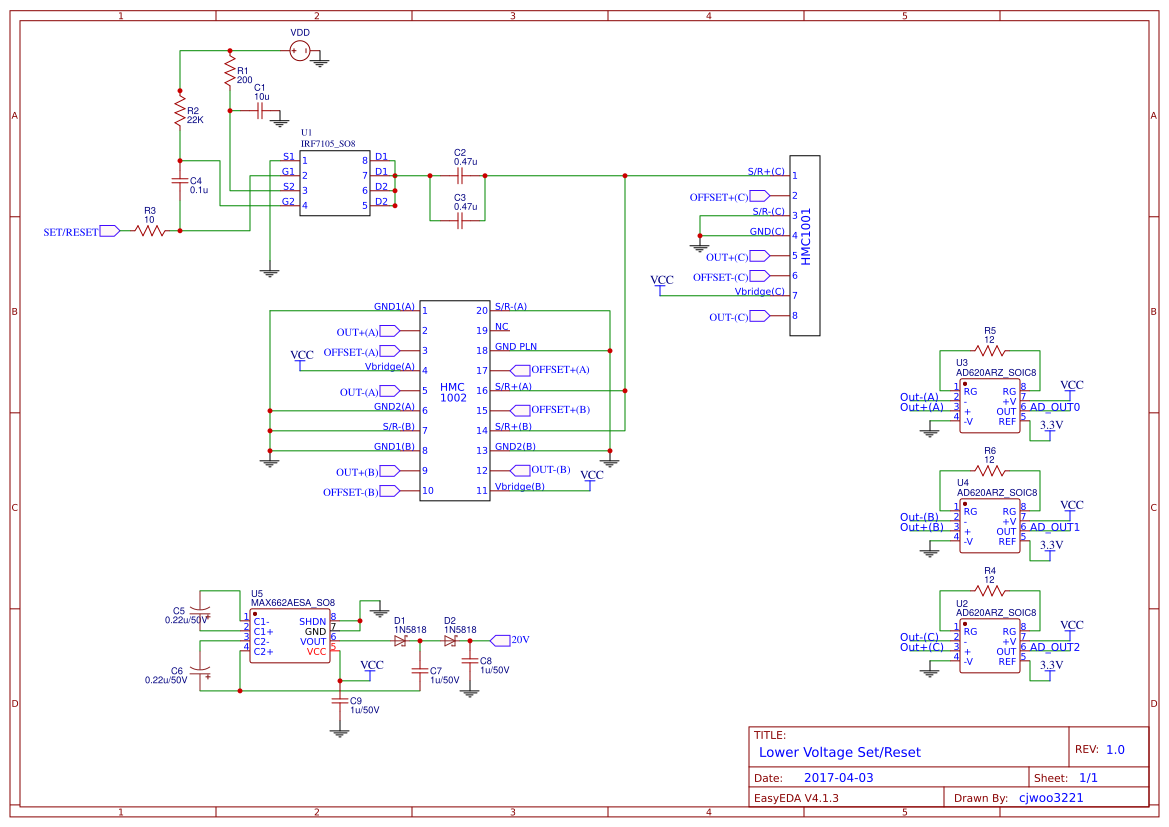
Task: Click the HMC1002 sensor component body
Action: pyautogui.click(x=455, y=400)
